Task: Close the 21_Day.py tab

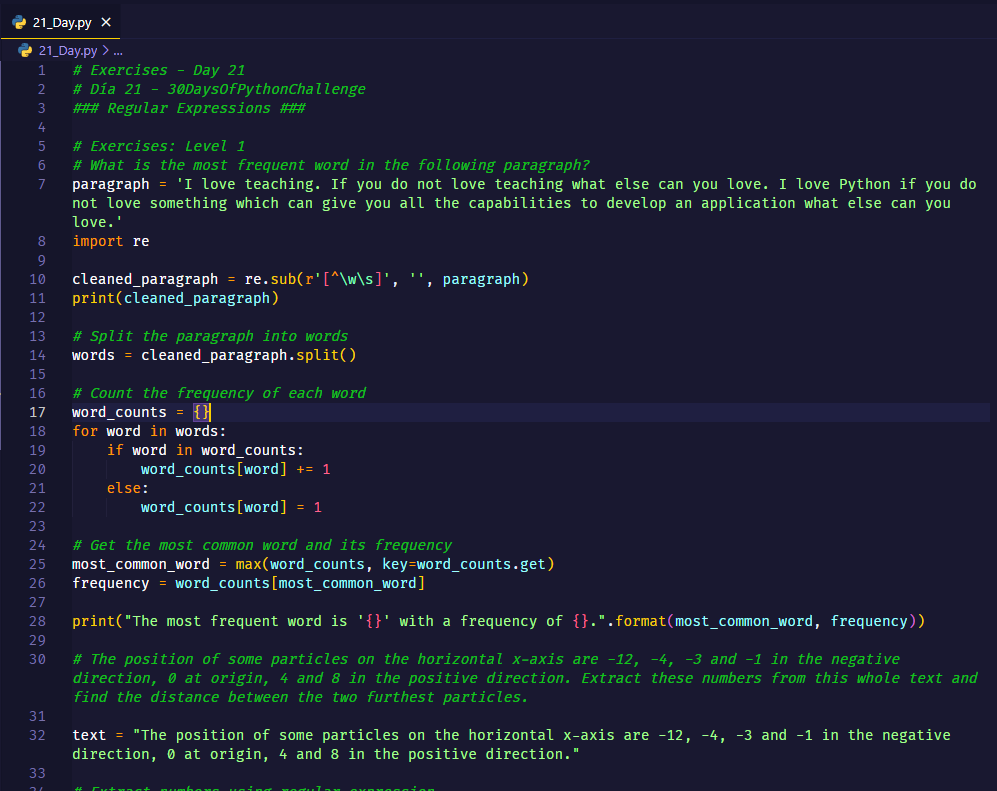Action: click(x=106, y=22)
